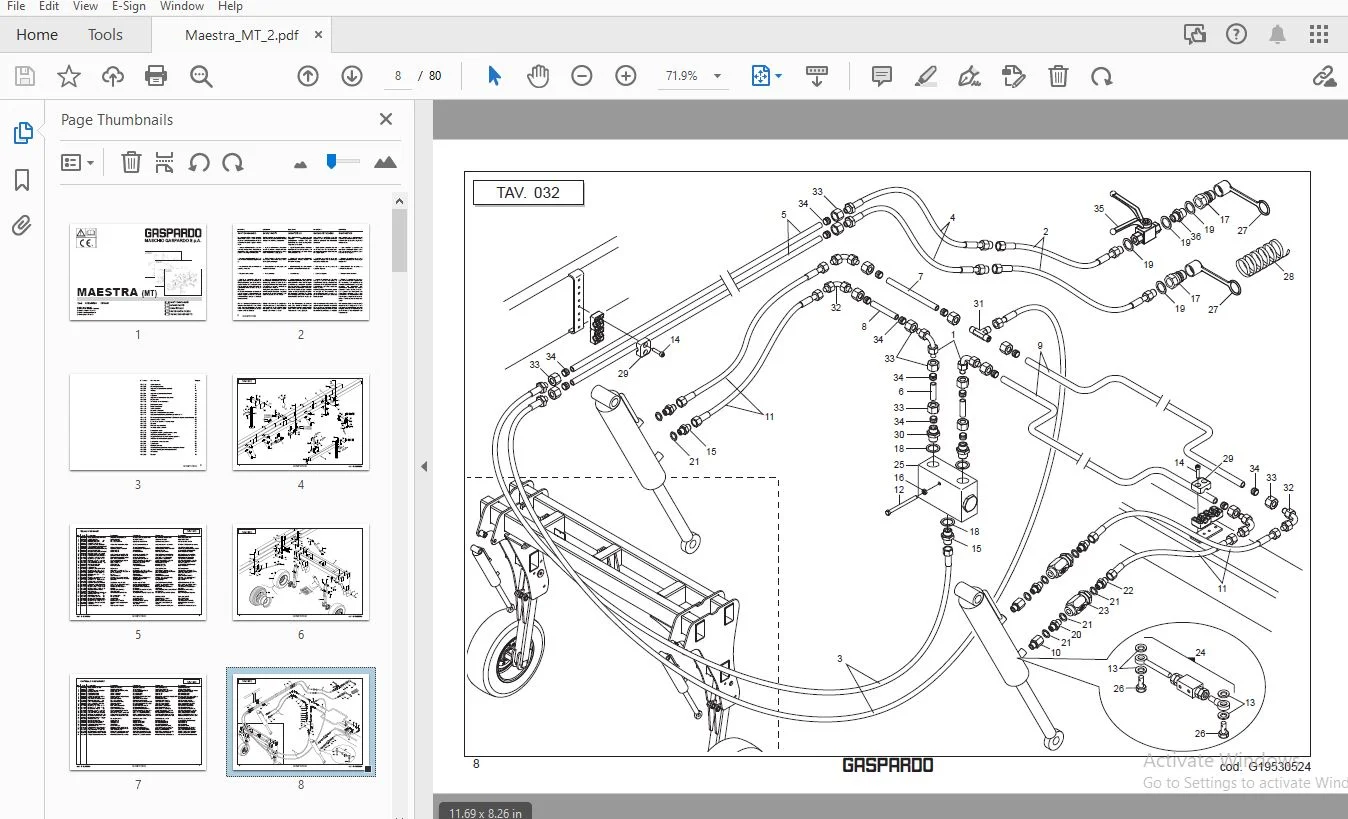Screen dimensions: 1348x819
Task: Open the File menu
Action: click(x=16, y=6)
